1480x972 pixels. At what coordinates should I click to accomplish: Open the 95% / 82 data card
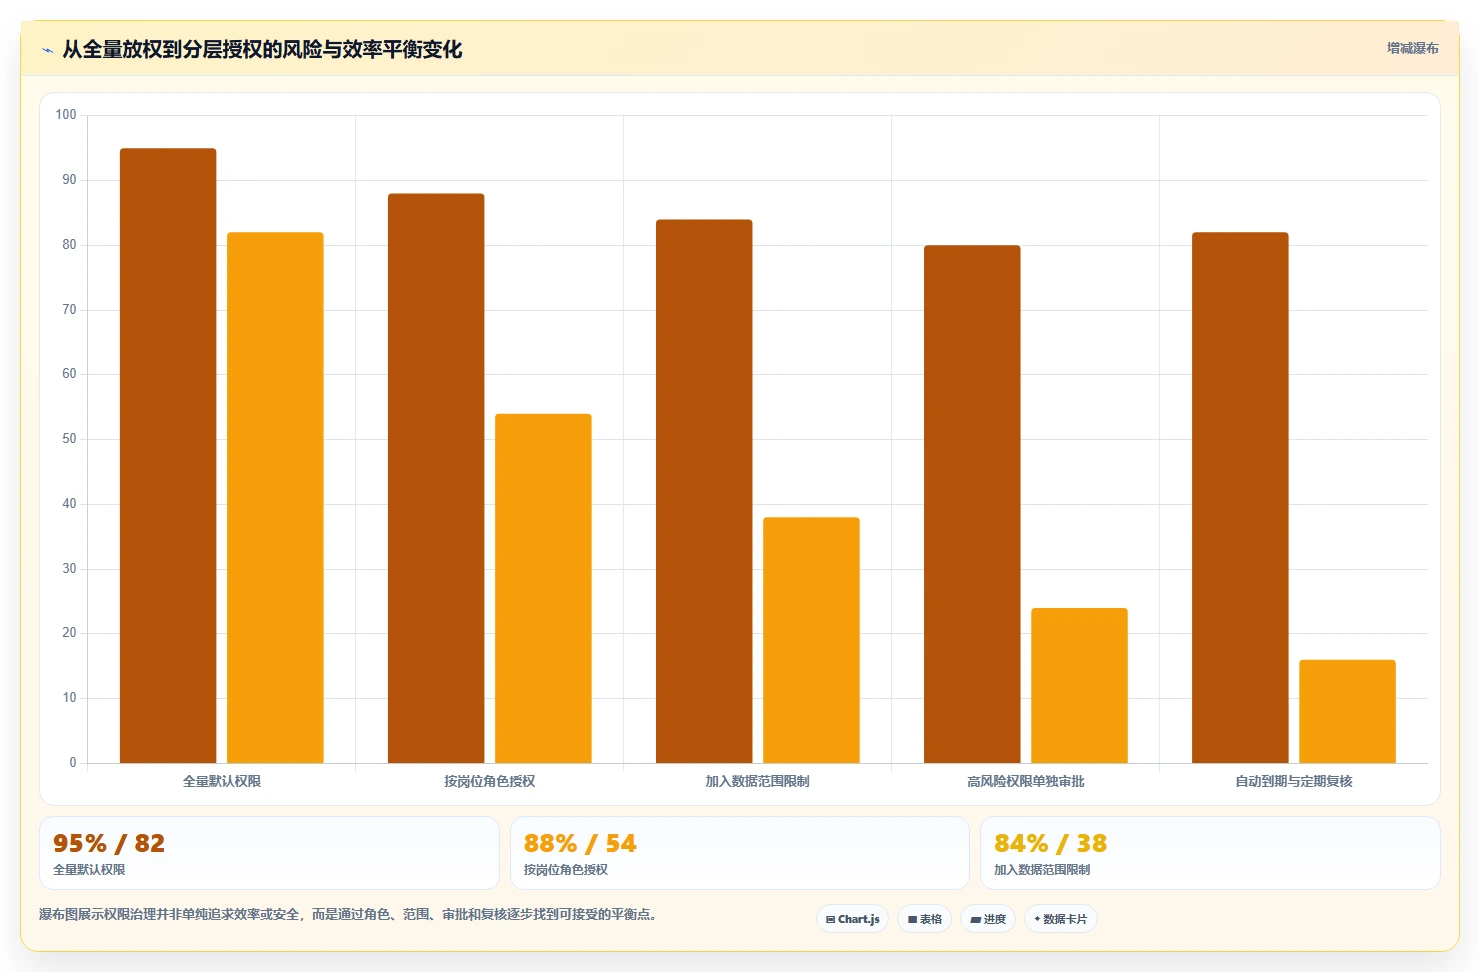269,853
